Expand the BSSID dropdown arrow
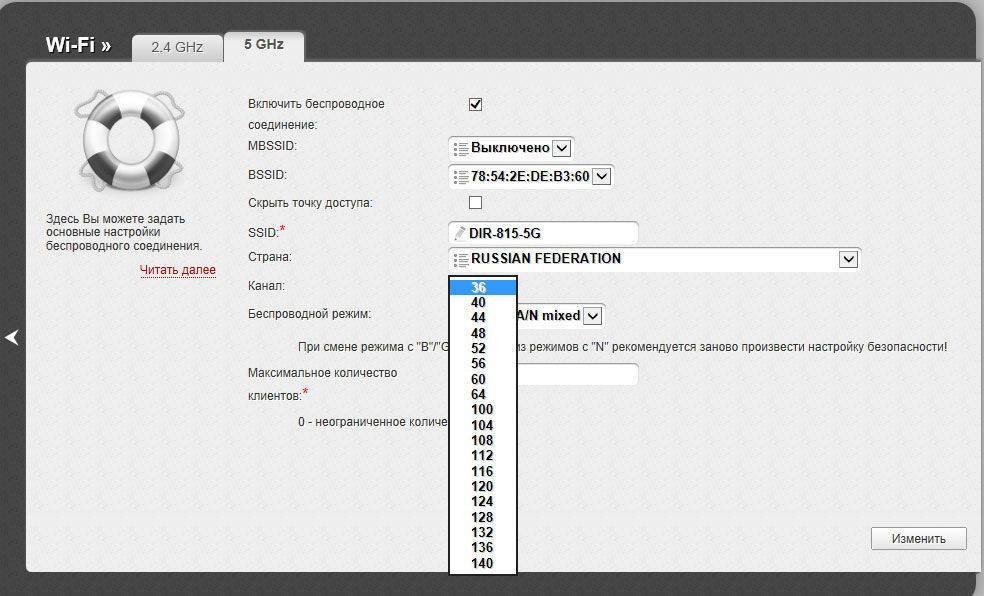This screenshot has height=596, width=984. (x=601, y=177)
